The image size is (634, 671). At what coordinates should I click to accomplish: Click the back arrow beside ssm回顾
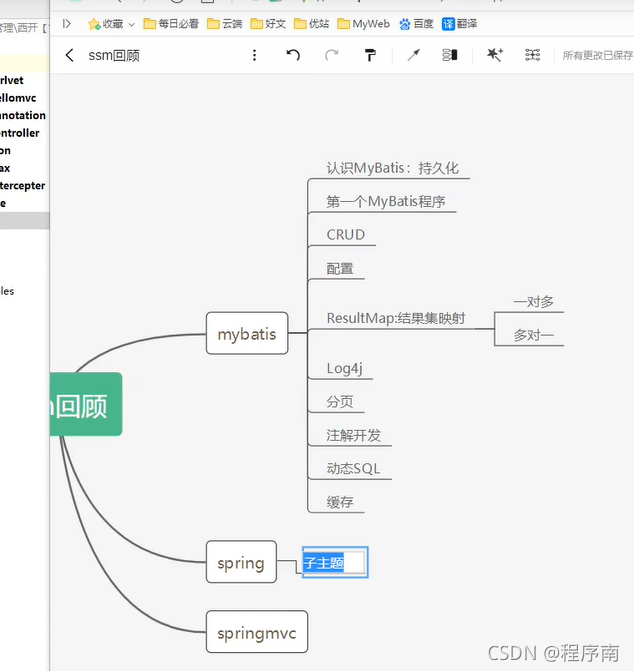[69, 55]
